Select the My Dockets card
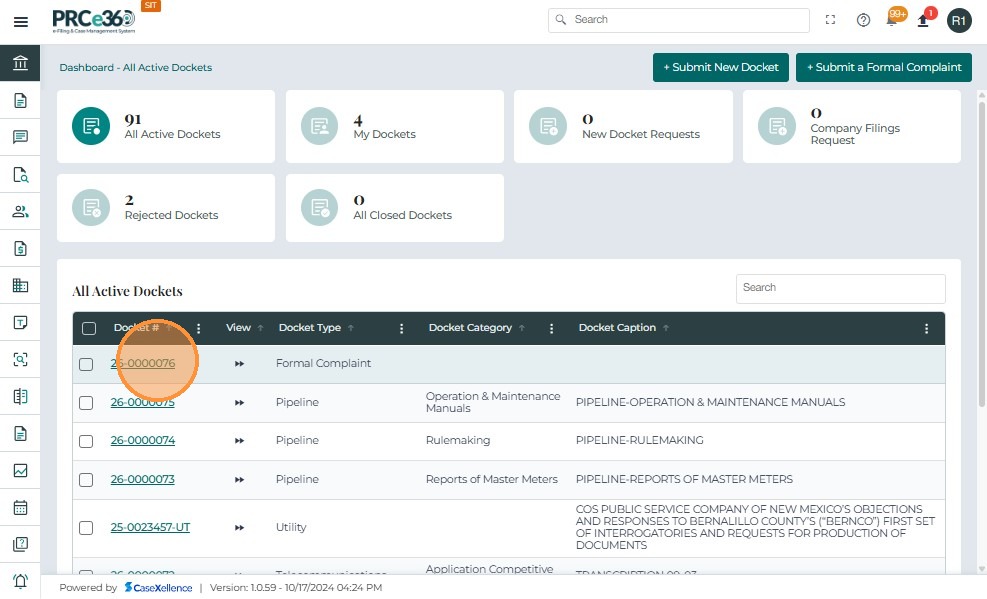 click(x=394, y=126)
